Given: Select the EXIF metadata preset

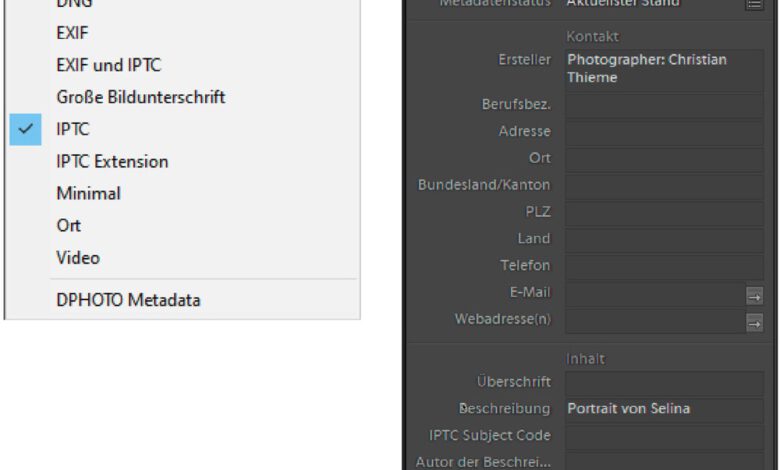Looking at the screenshot, I should click(72, 33).
